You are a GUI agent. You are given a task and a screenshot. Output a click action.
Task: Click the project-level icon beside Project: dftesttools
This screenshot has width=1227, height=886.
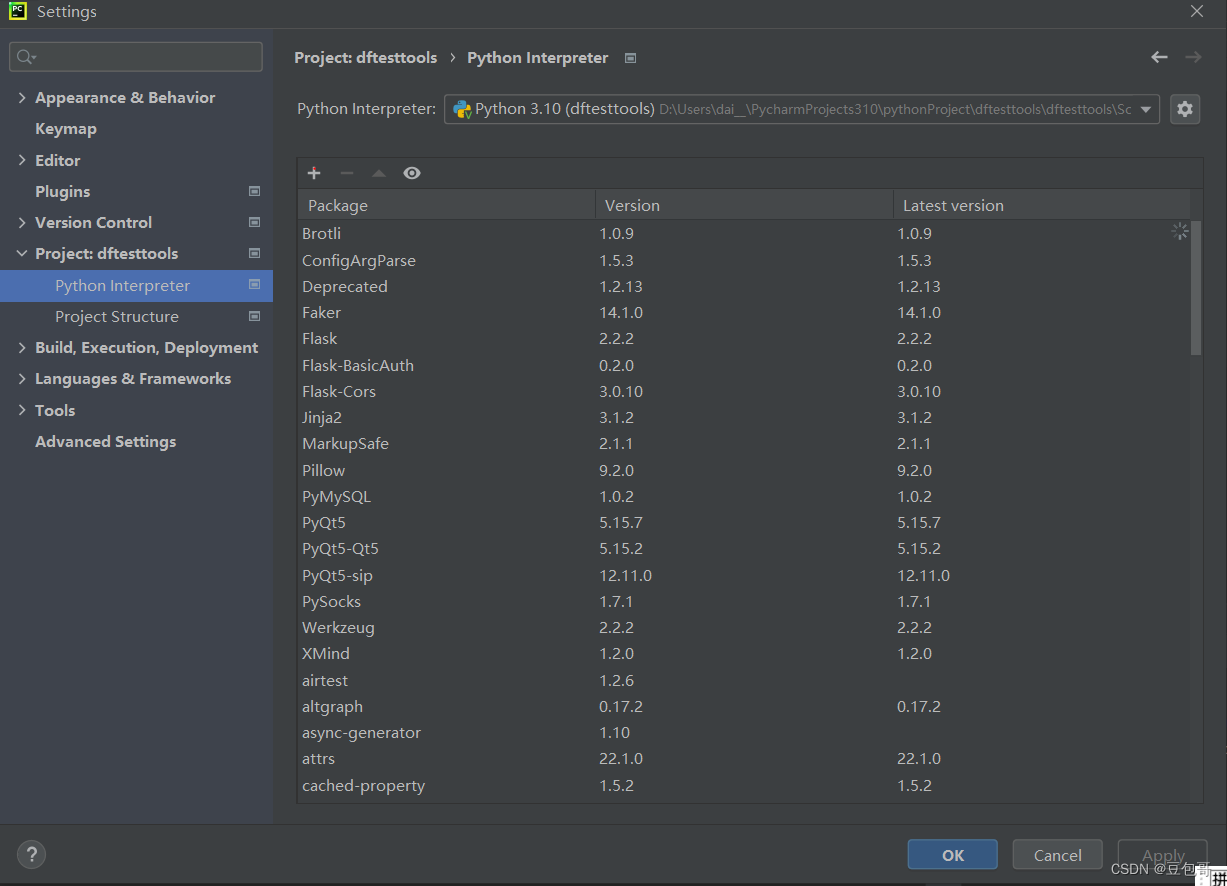tap(254, 253)
